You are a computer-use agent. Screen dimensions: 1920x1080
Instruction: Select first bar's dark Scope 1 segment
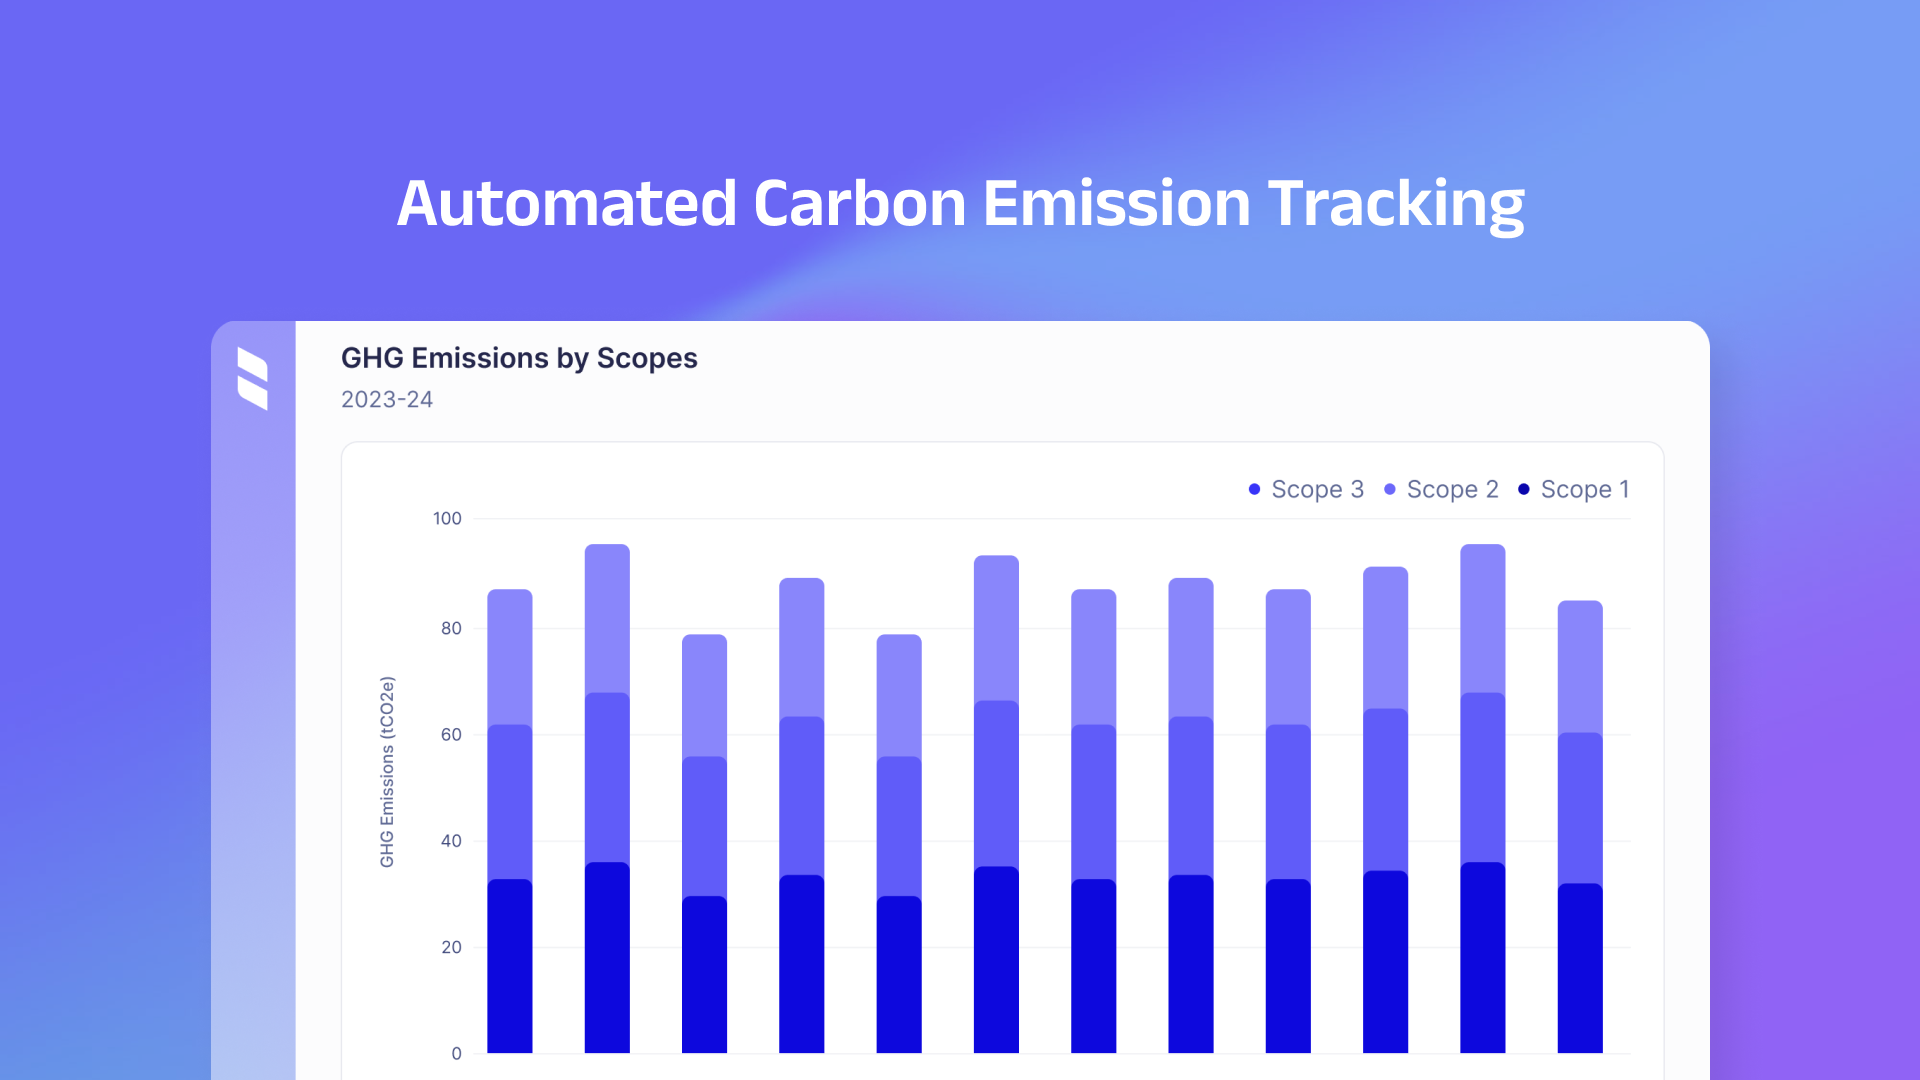[509, 965]
